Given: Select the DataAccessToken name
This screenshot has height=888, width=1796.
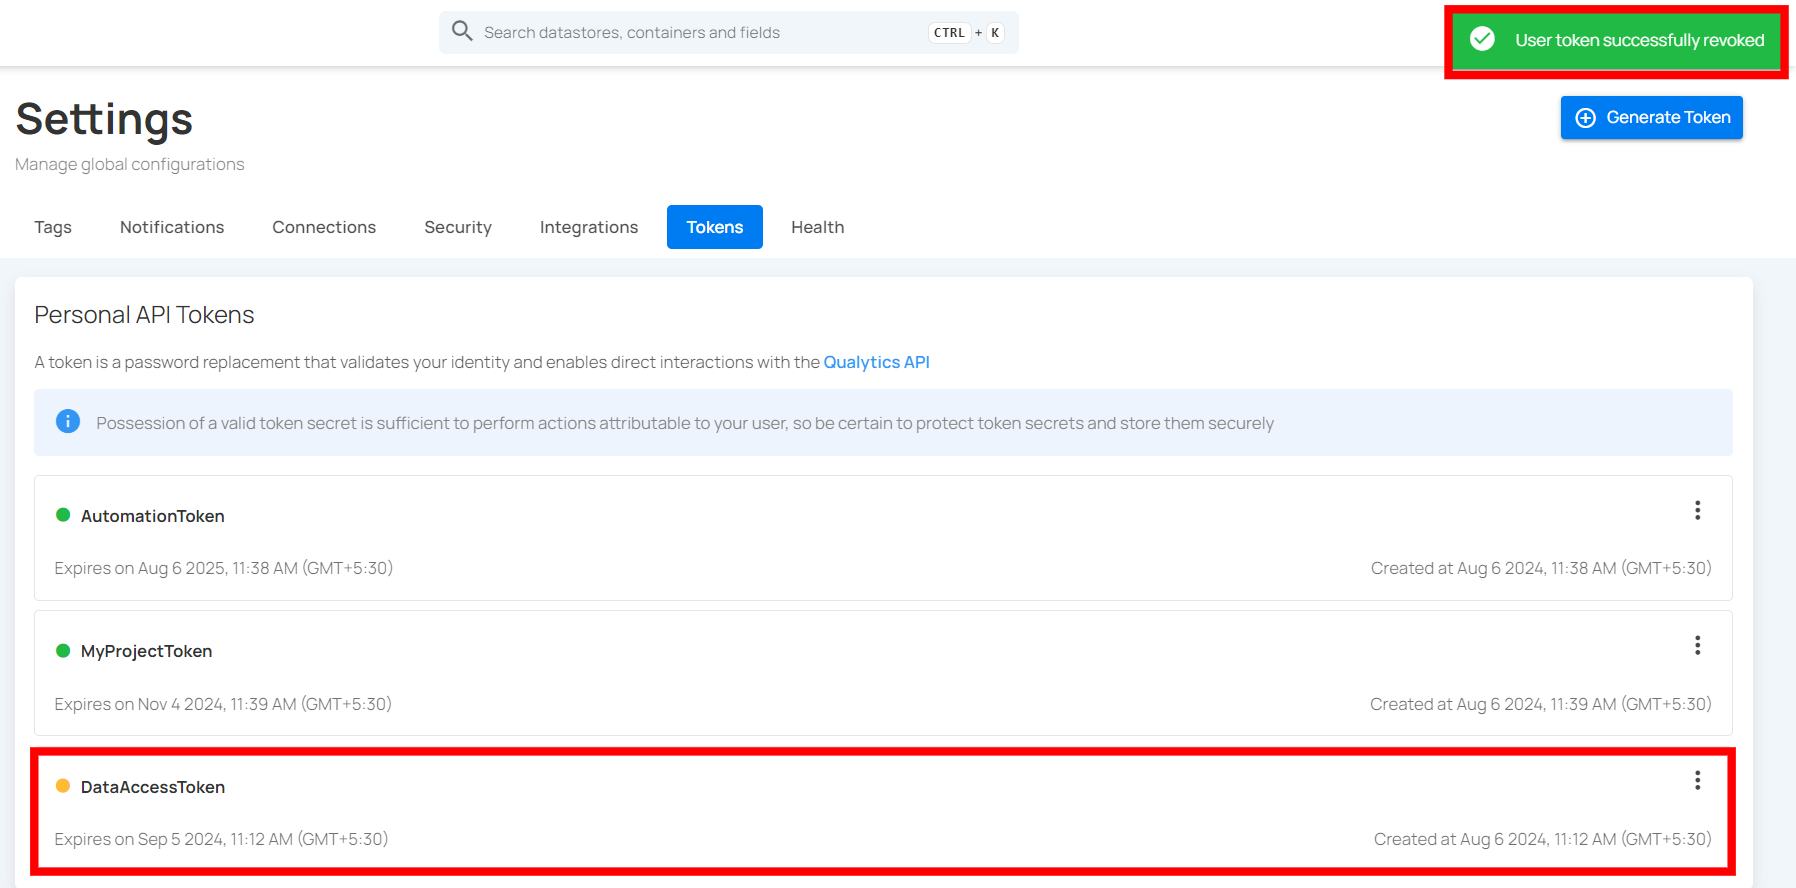Looking at the screenshot, I should pyautogui.click(x=153, y=787).
